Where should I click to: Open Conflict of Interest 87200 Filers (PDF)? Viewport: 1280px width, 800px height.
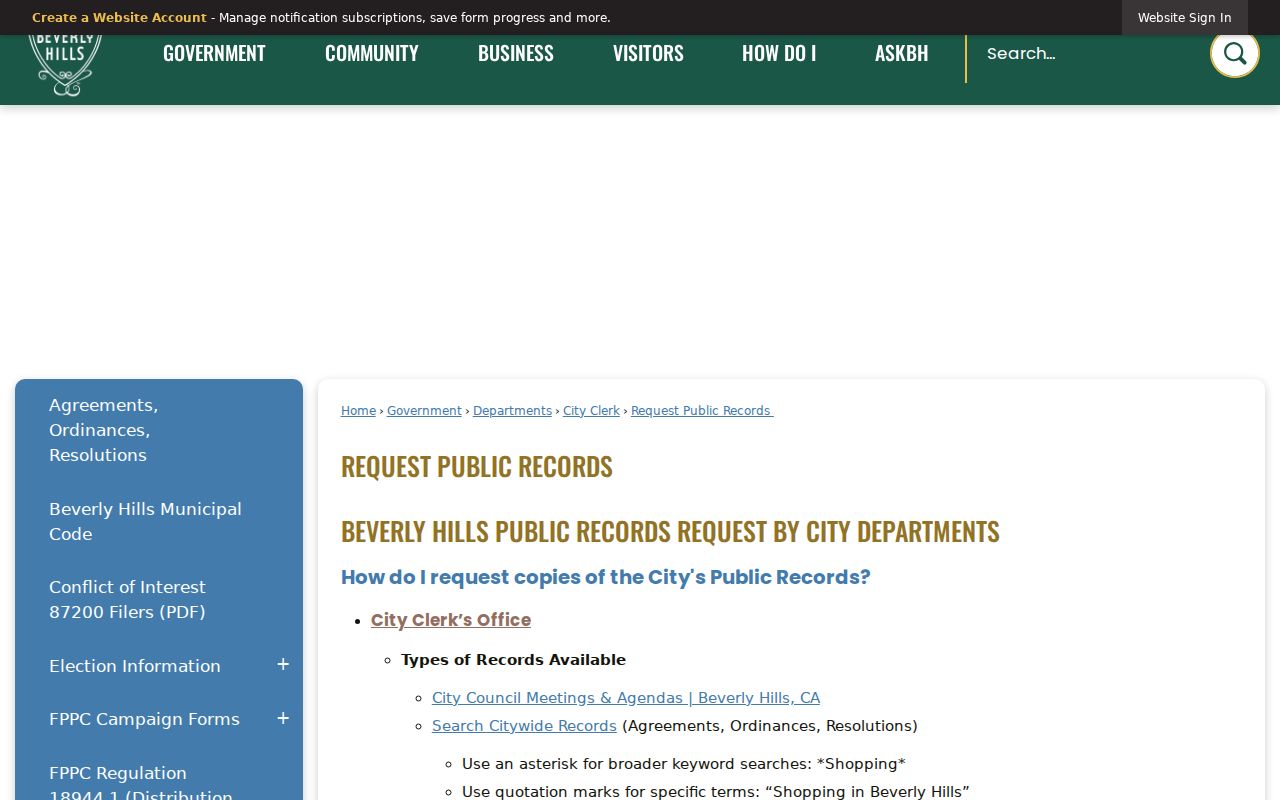[159, 599]
